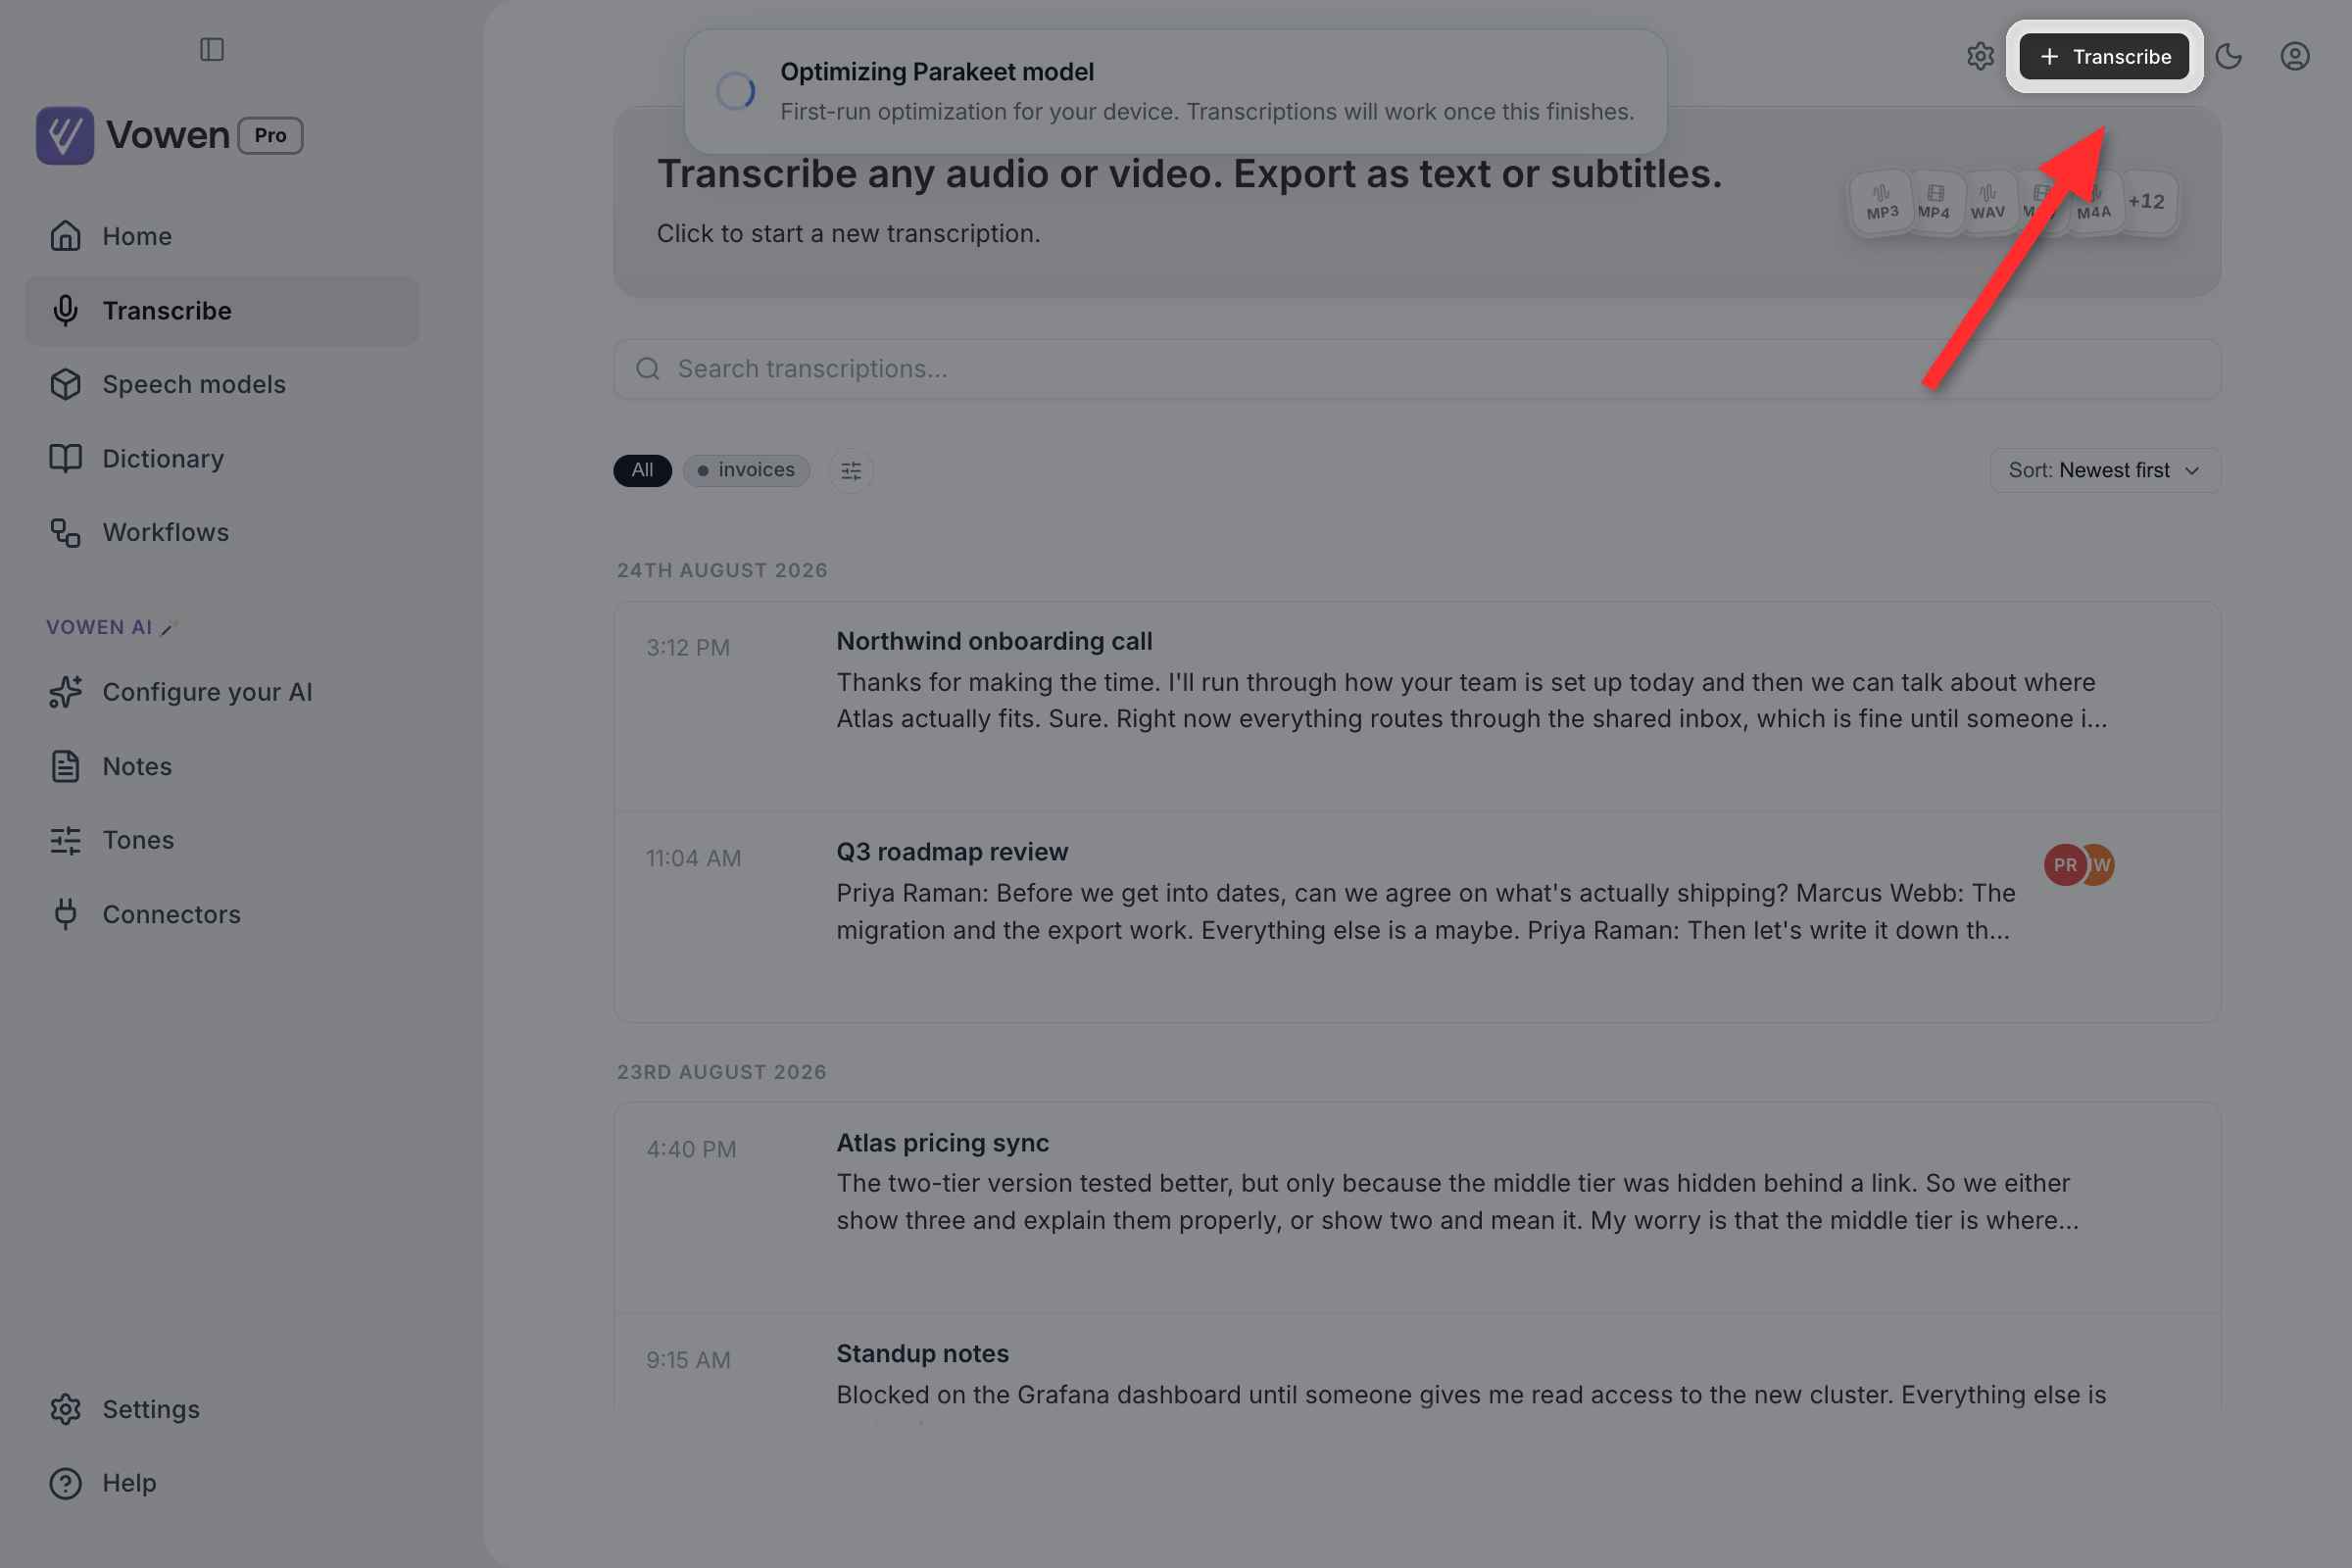This screenshot has height=1568, width=2352.
Task: Click the Connectors plug icon
Action: click(65, 914)
